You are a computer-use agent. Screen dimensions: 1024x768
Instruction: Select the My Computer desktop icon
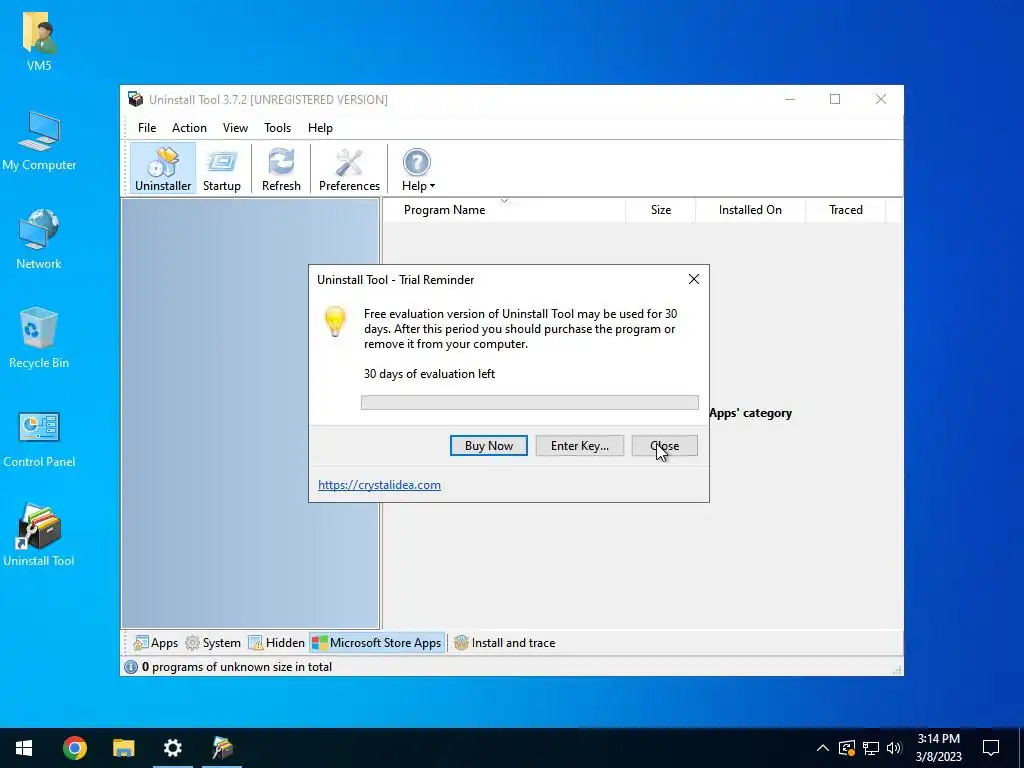[x=39, y=141]
